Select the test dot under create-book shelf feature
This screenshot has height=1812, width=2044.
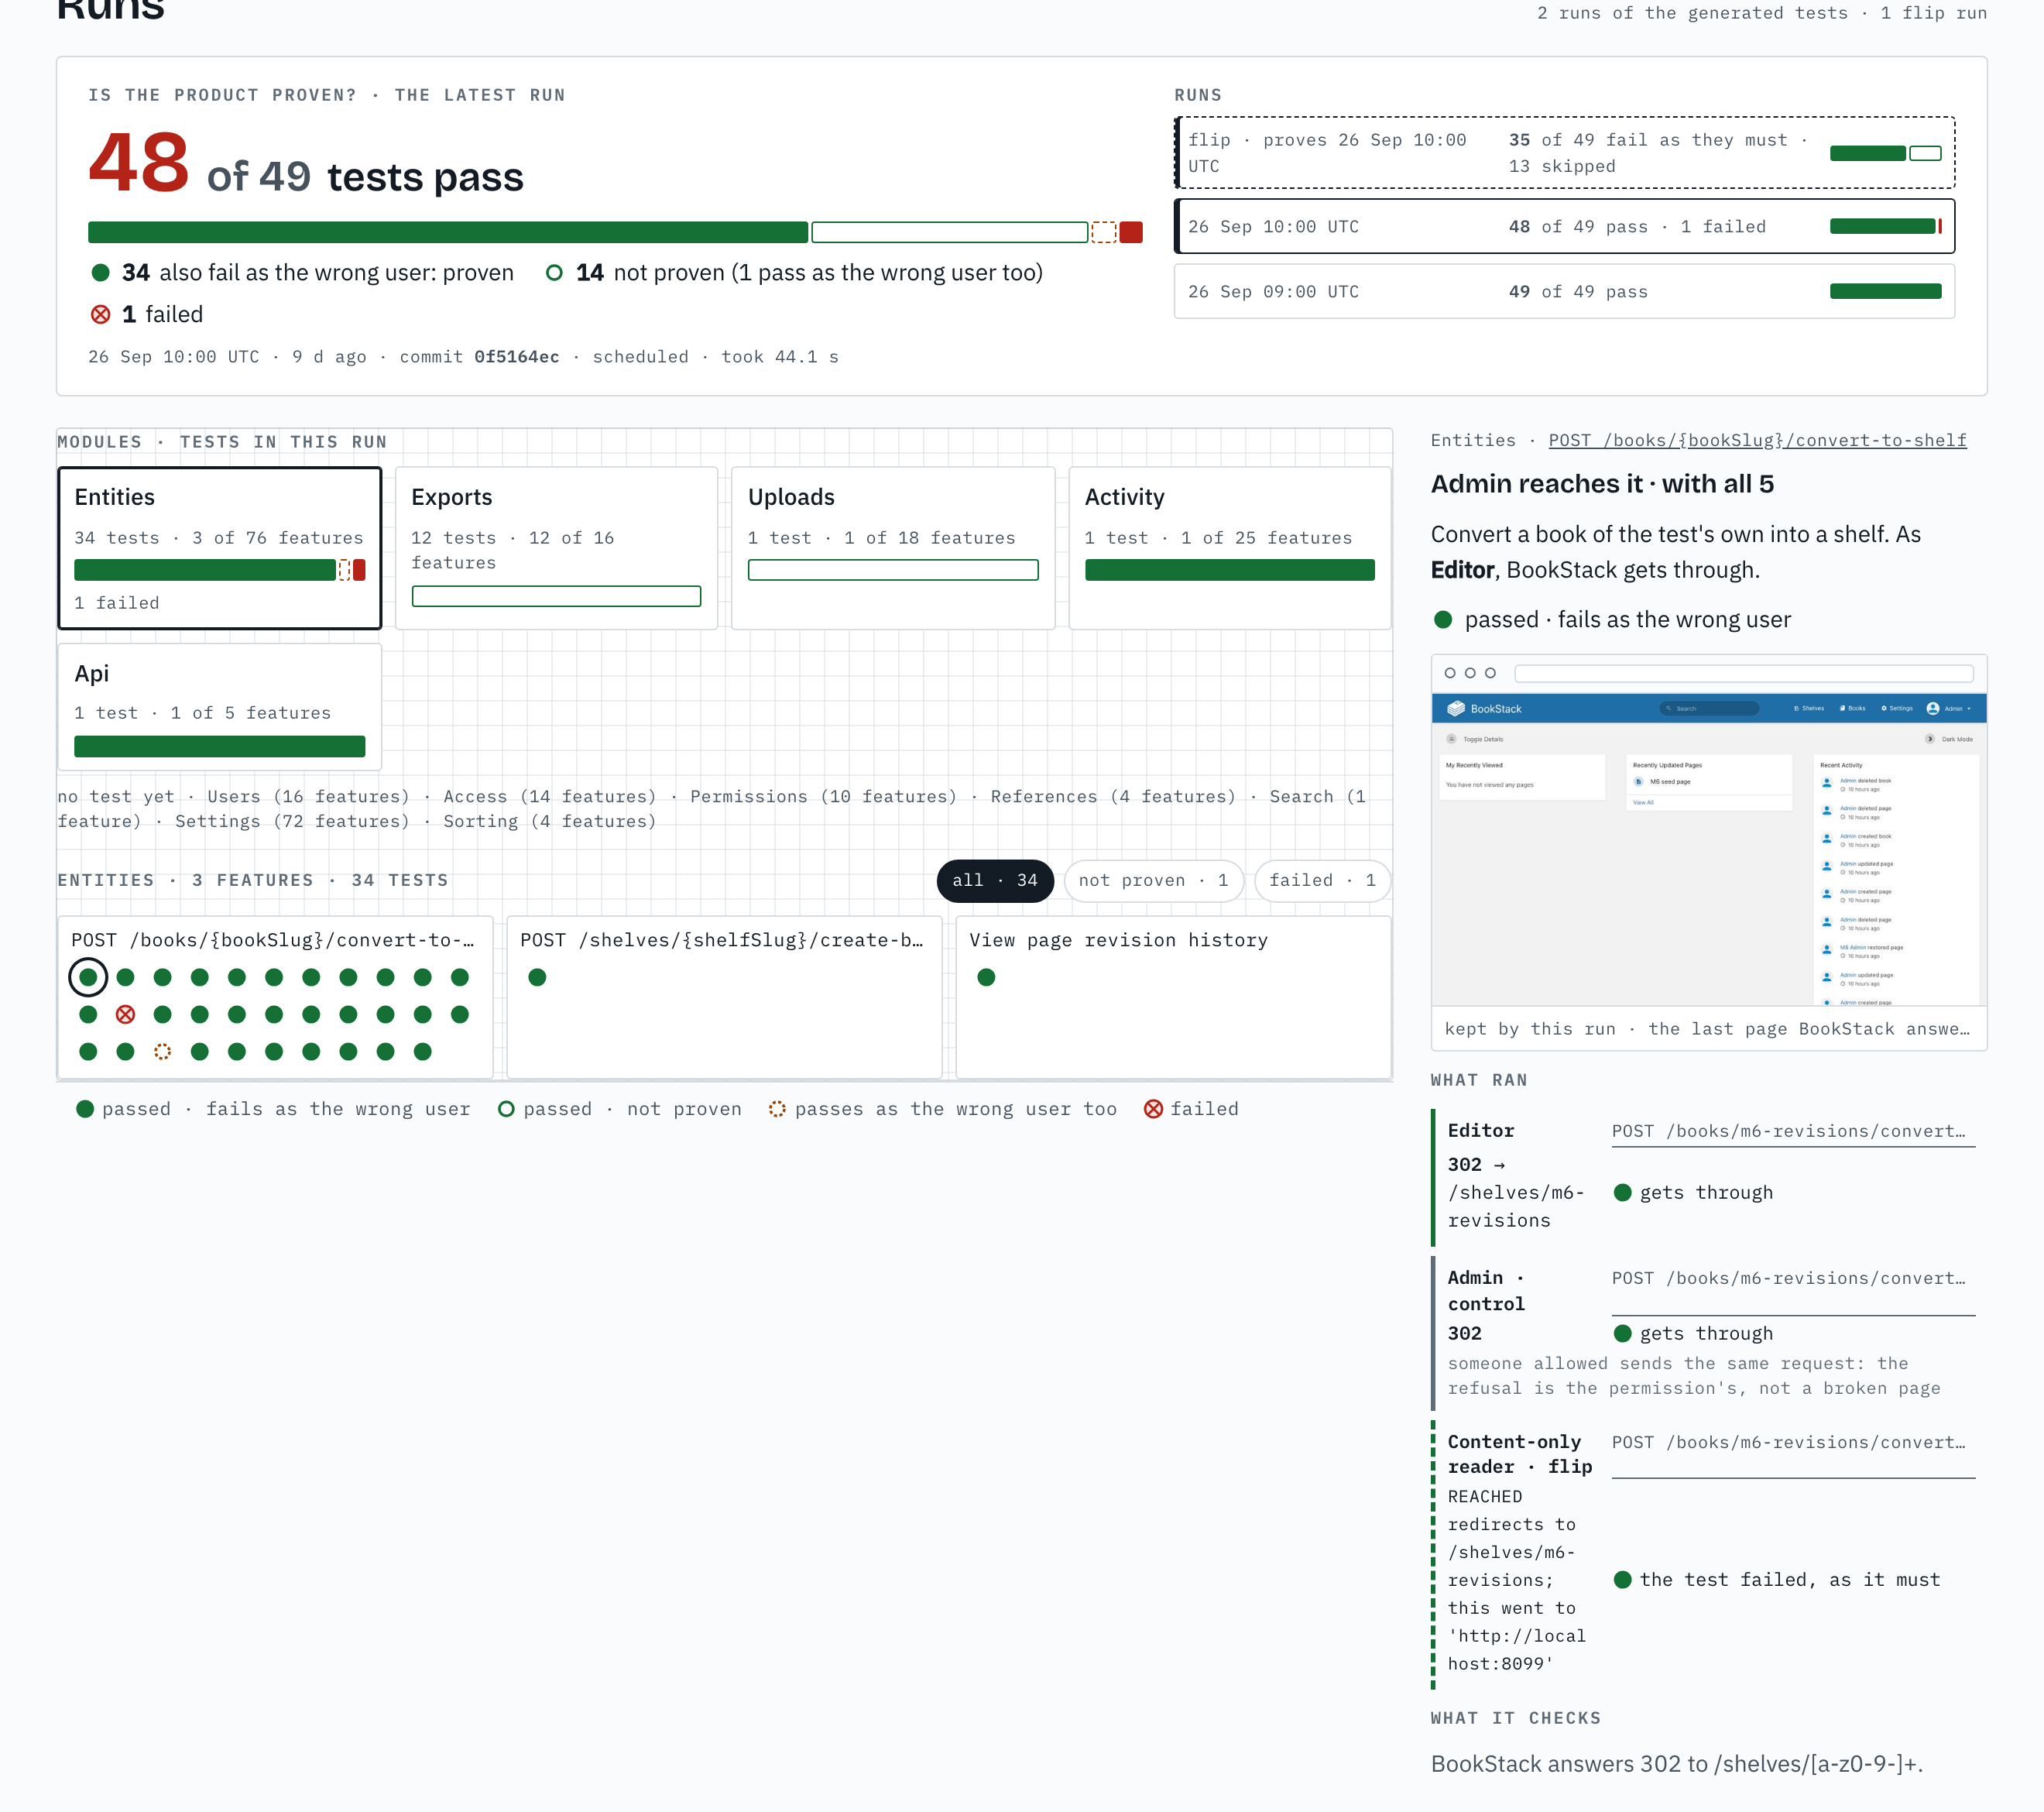pos(537,977)
